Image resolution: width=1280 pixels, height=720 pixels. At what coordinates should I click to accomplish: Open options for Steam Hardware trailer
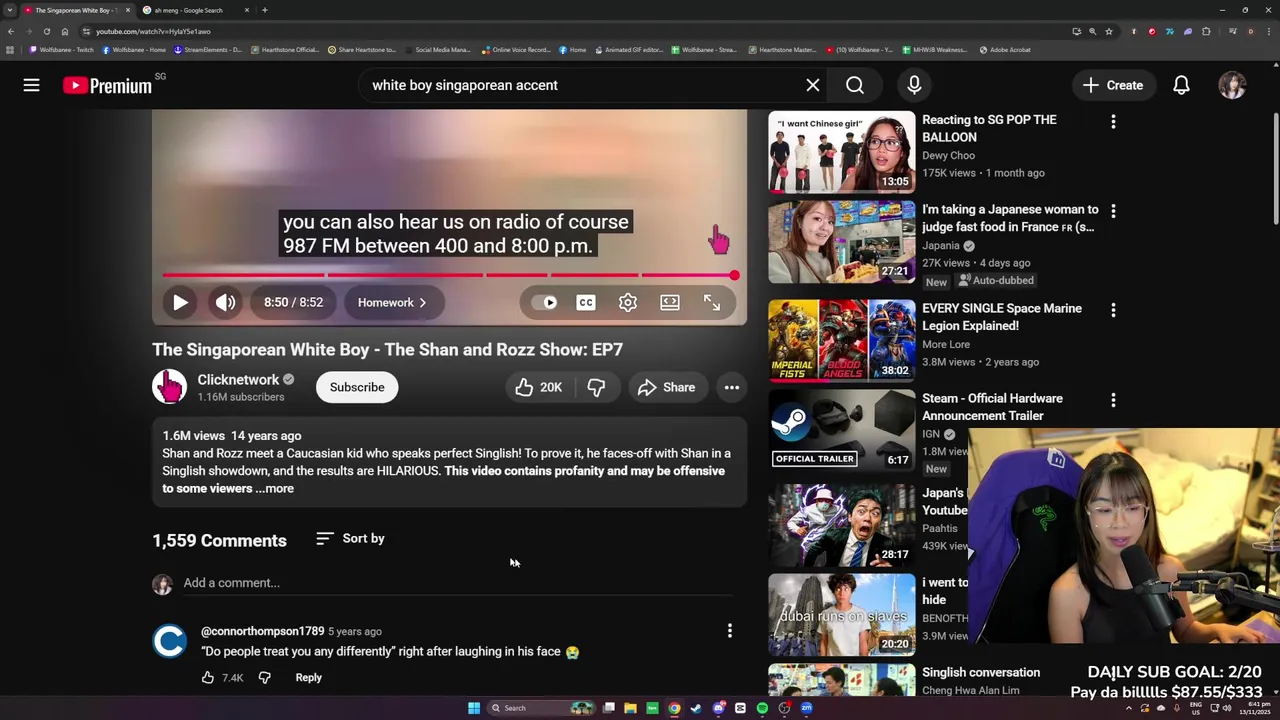click(1113, 400)
